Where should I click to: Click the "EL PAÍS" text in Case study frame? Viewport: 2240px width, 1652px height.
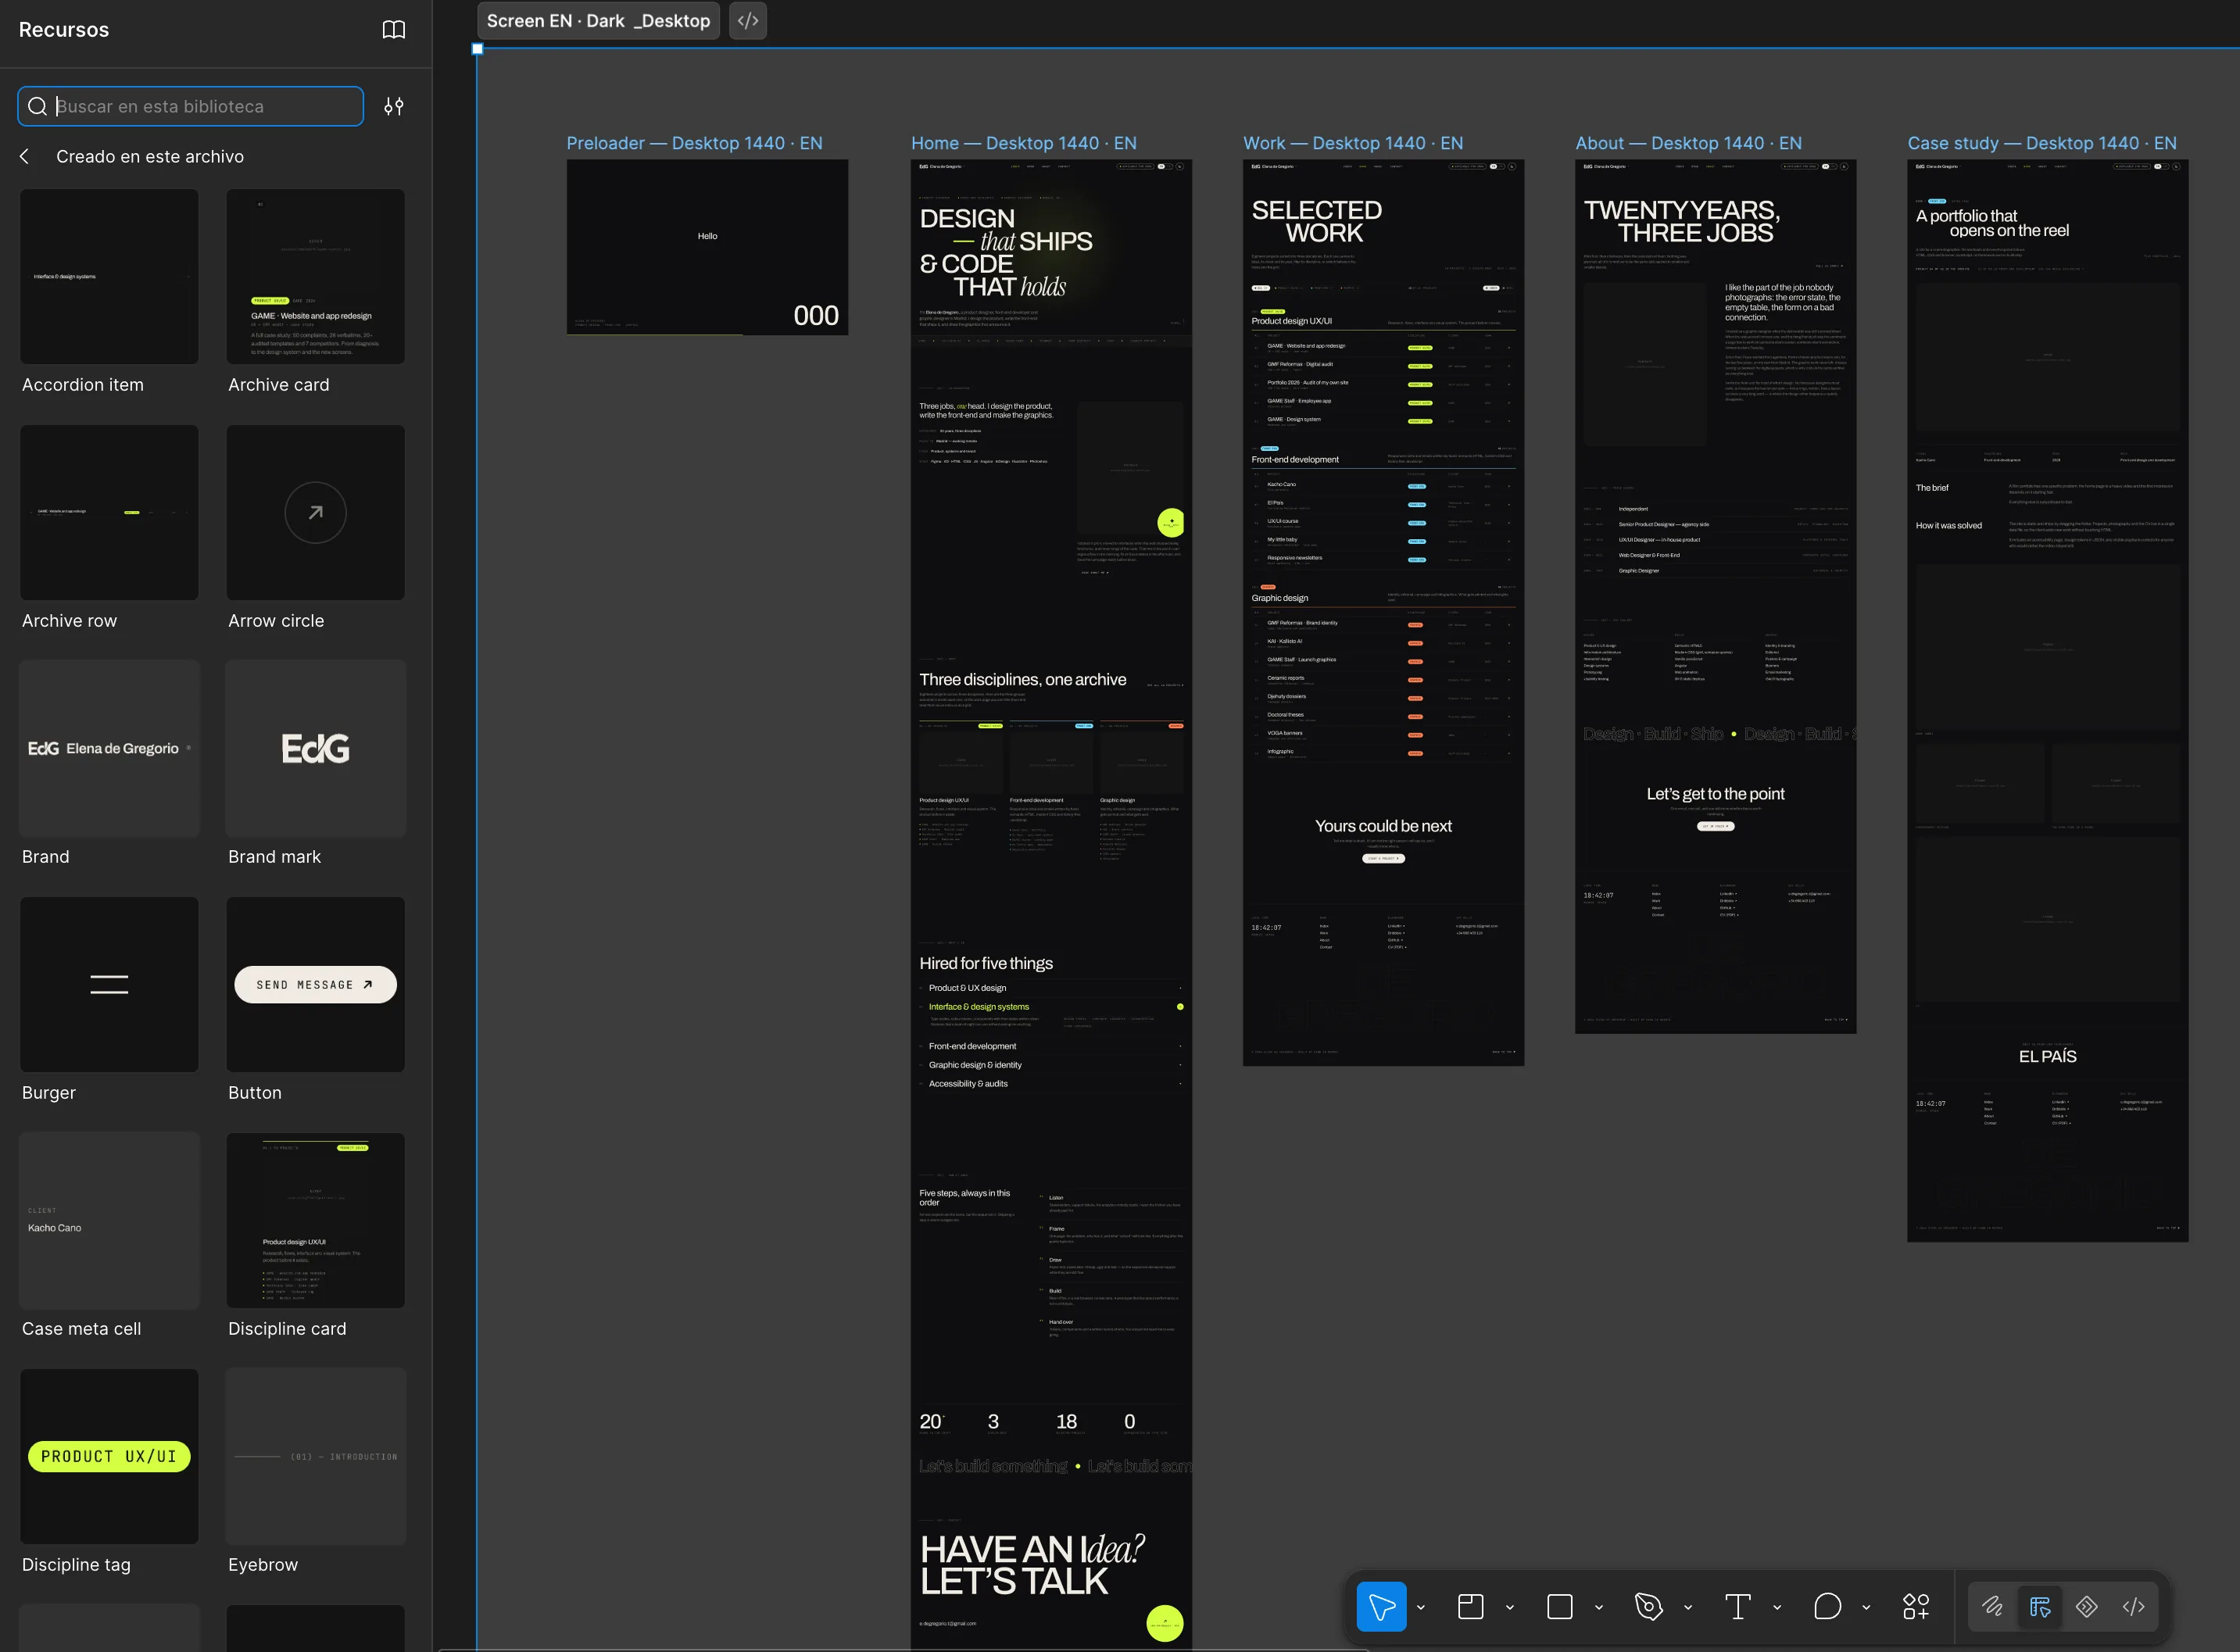[2047, 1056]
